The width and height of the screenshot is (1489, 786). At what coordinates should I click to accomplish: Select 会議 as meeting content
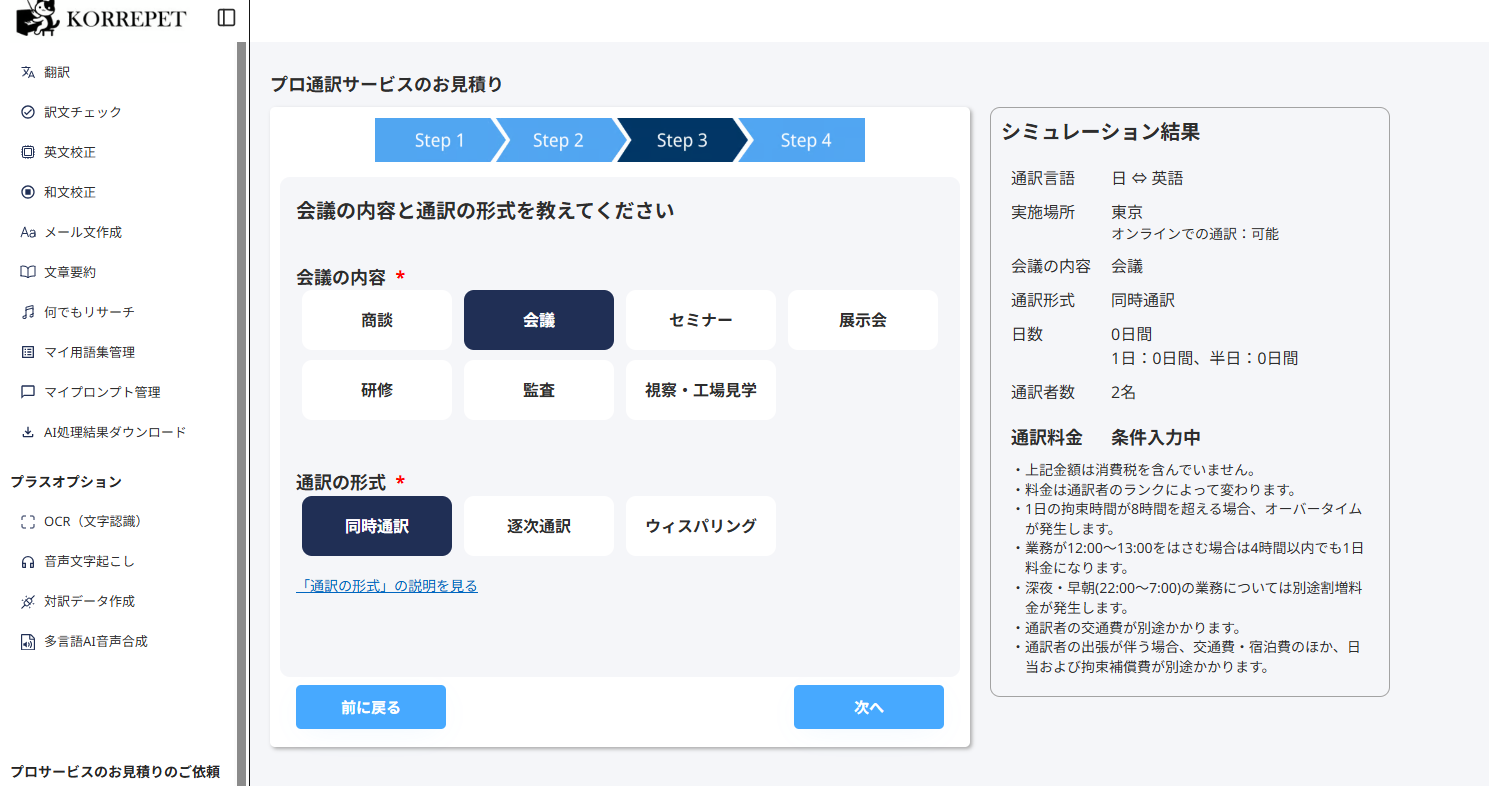(539, 320)
